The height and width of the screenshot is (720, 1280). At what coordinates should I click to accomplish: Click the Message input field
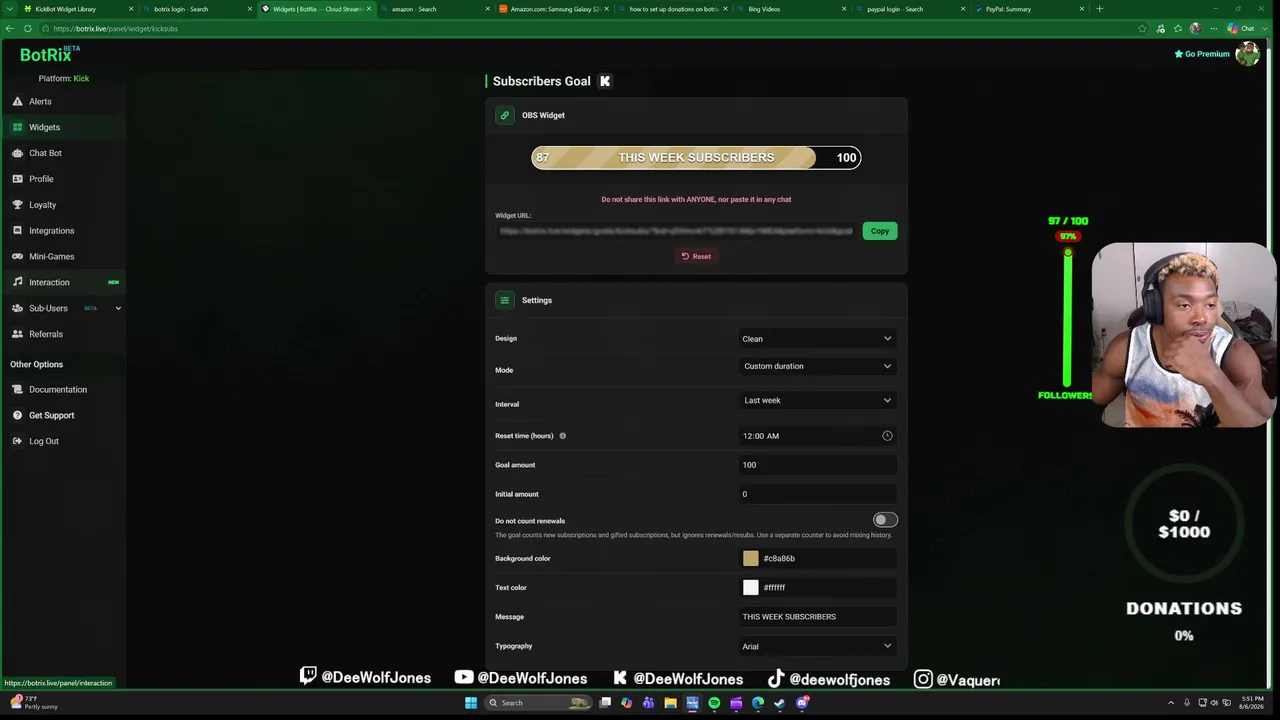[817, 617]
